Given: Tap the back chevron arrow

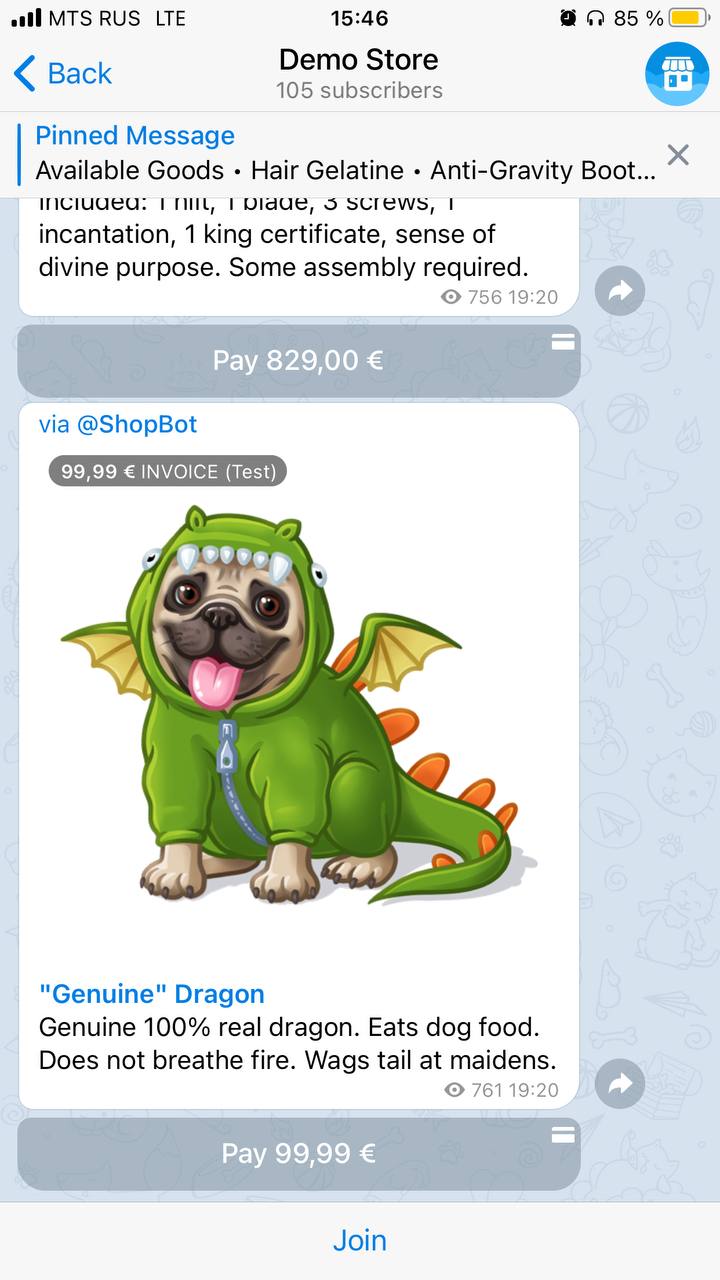Looking at the screenshot, I should 25,73.
